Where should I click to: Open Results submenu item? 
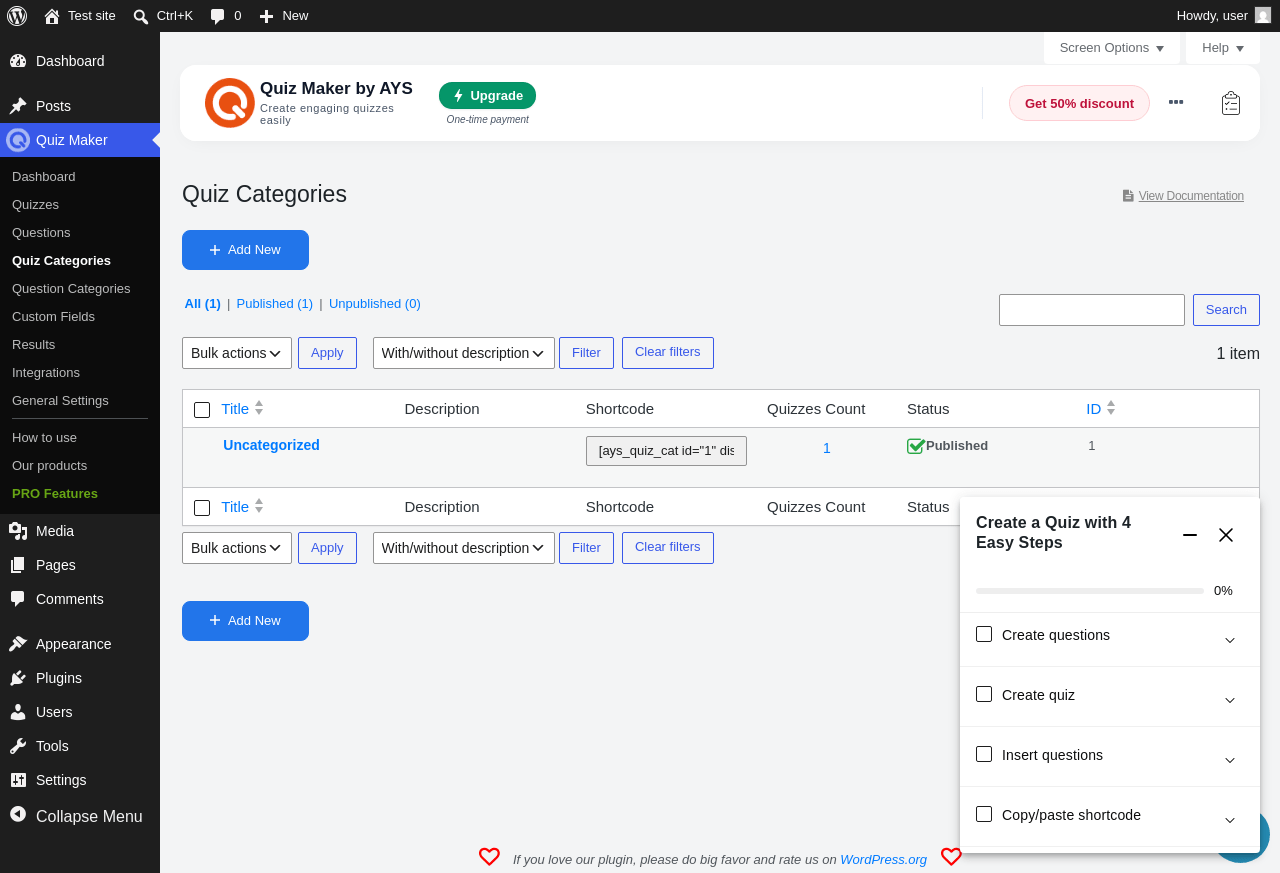(33, 345)
